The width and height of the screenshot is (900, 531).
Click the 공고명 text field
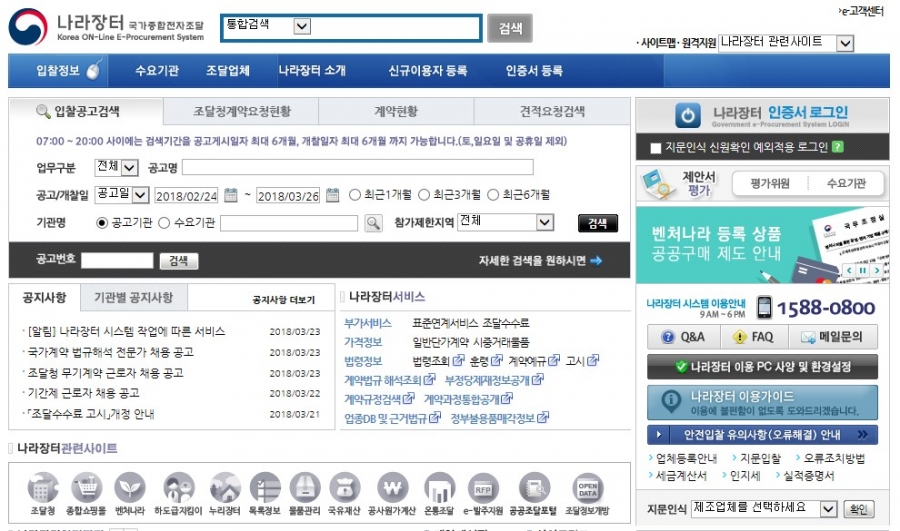(358, 167)
